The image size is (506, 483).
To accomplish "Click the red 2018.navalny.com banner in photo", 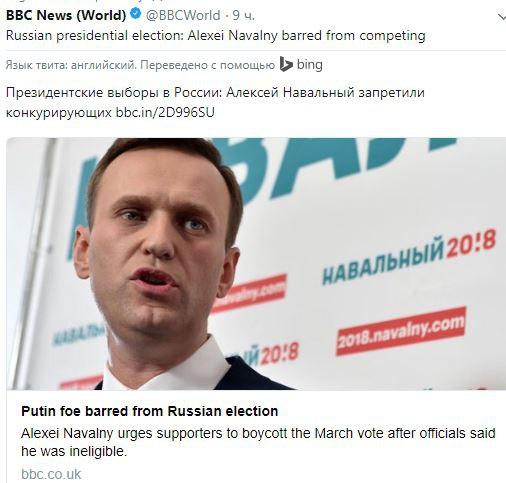I will pos(401,331).
